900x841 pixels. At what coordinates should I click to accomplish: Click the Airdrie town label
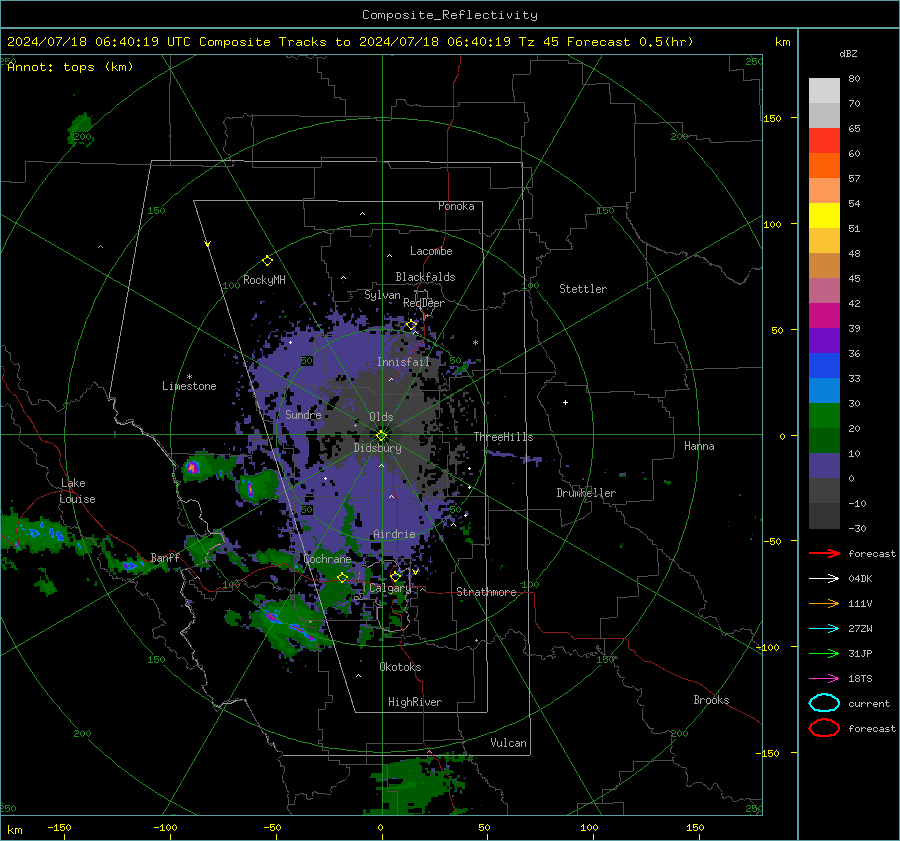[x=394, y=534]
